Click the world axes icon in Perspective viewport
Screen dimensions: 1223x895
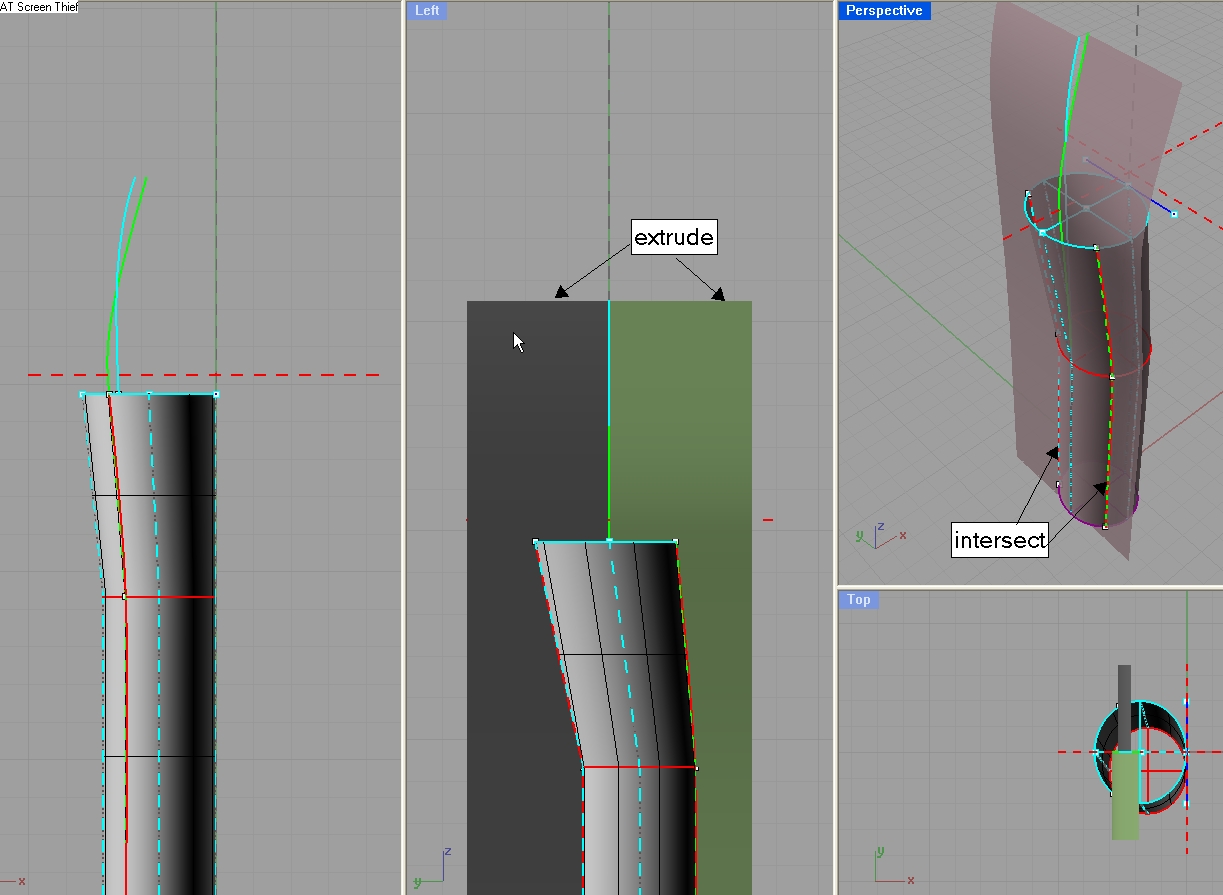tap(877, 535)
